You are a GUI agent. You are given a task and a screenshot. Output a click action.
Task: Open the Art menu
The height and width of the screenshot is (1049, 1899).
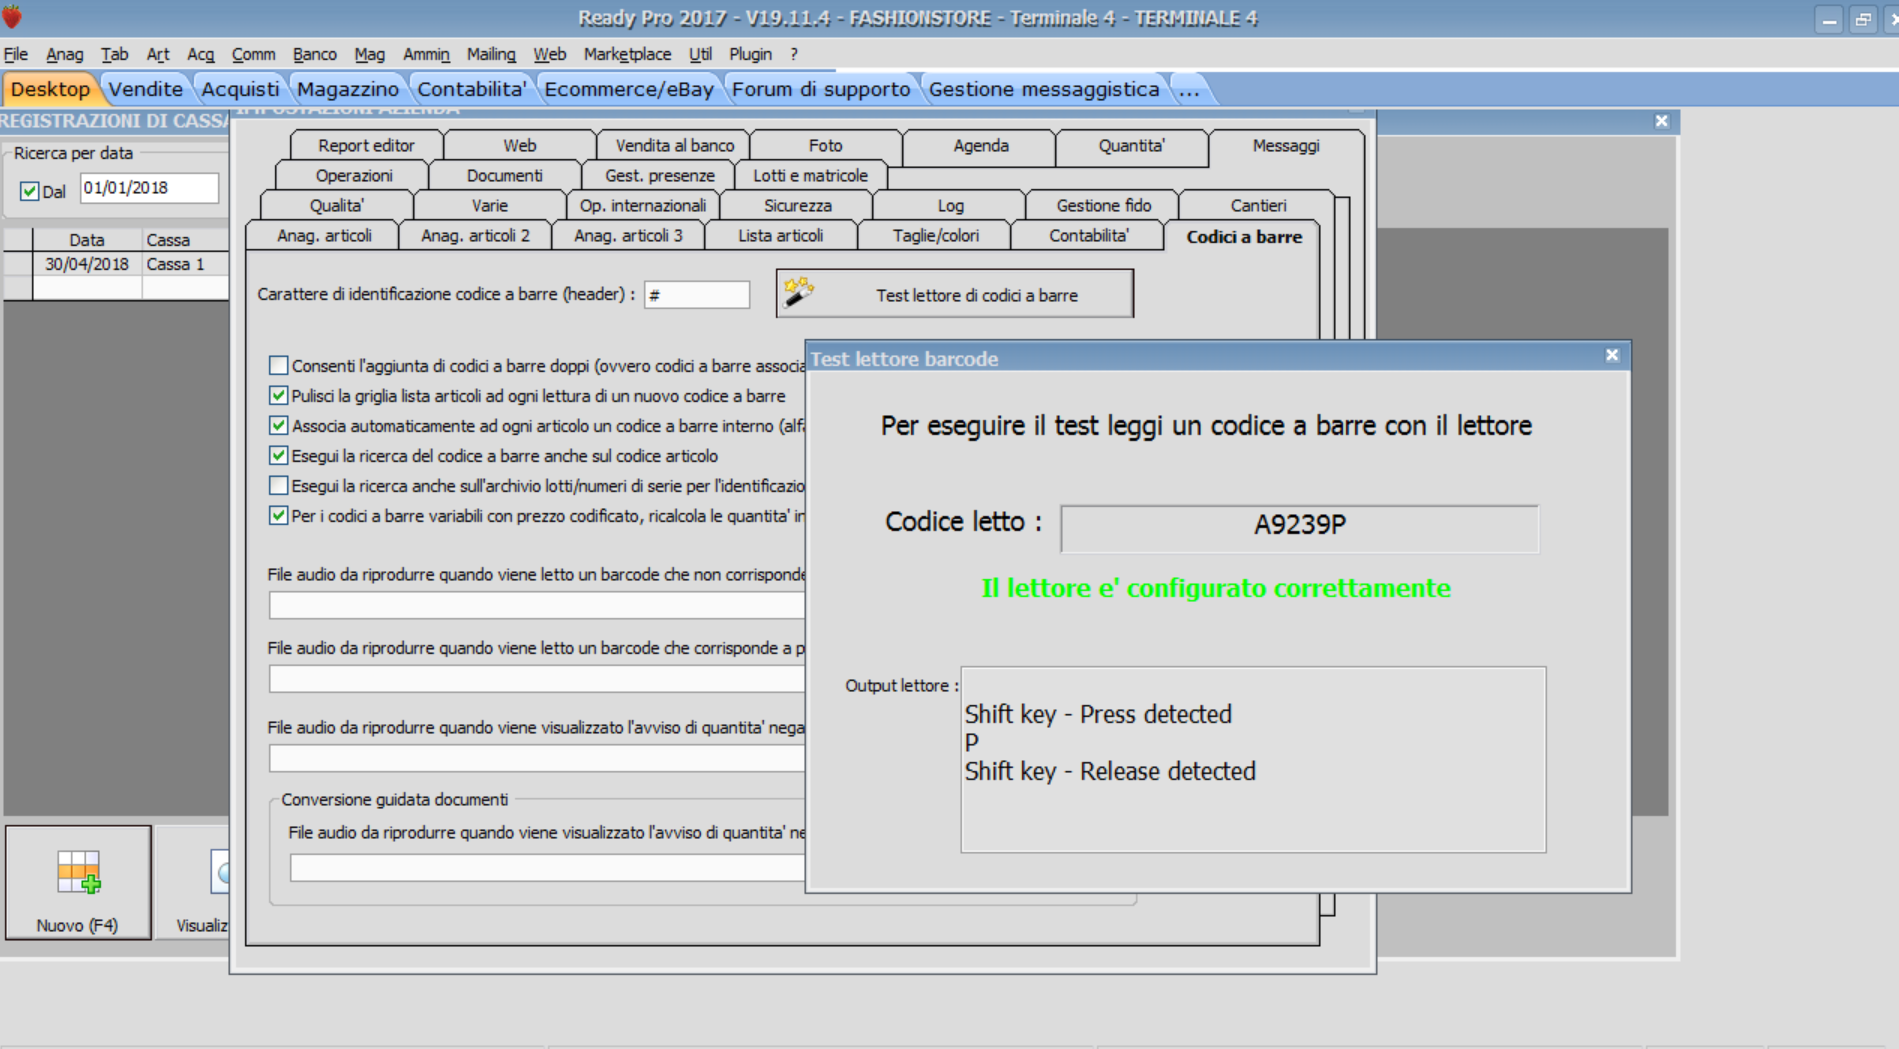pyautogui.click(x=157, y=54)
